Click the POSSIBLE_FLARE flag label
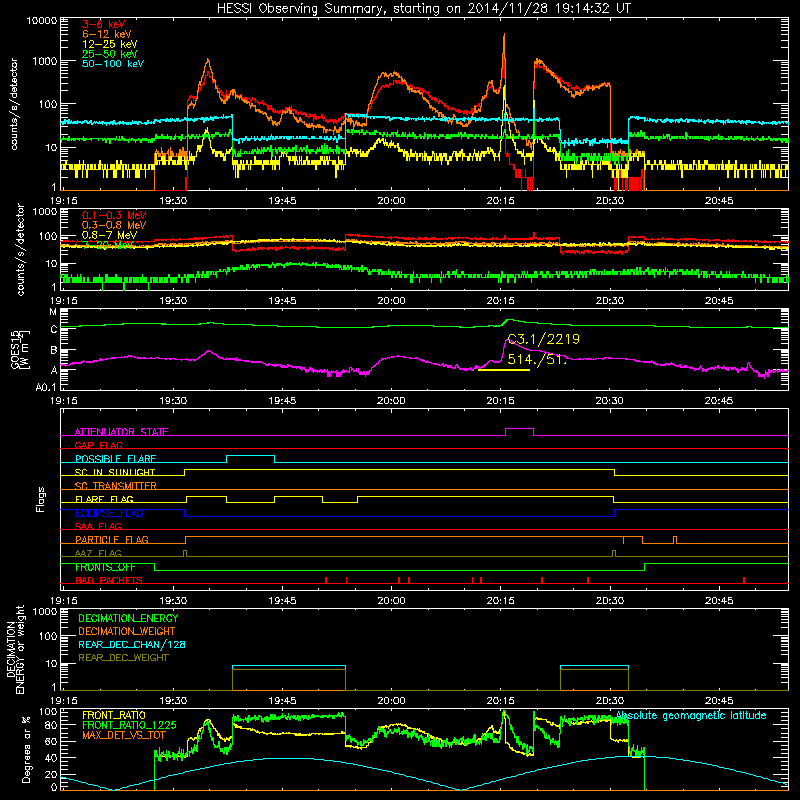Image resolution: width=800 pixels, height=800 pixels. pos(115,459)
